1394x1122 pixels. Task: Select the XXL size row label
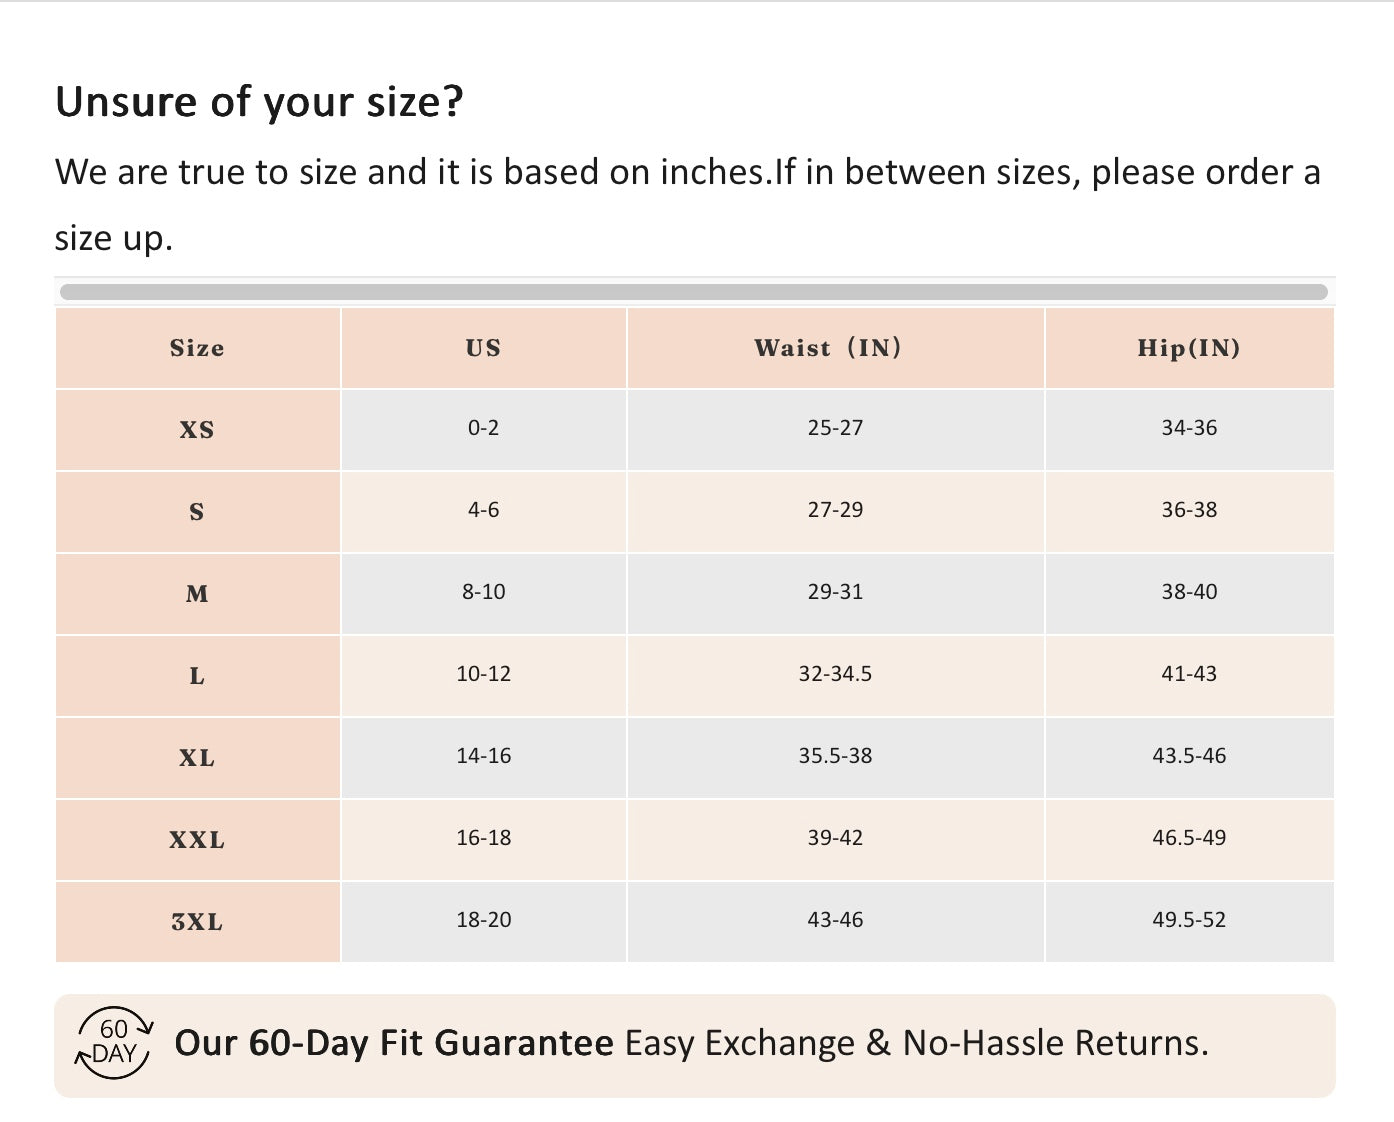coord(197,840)
